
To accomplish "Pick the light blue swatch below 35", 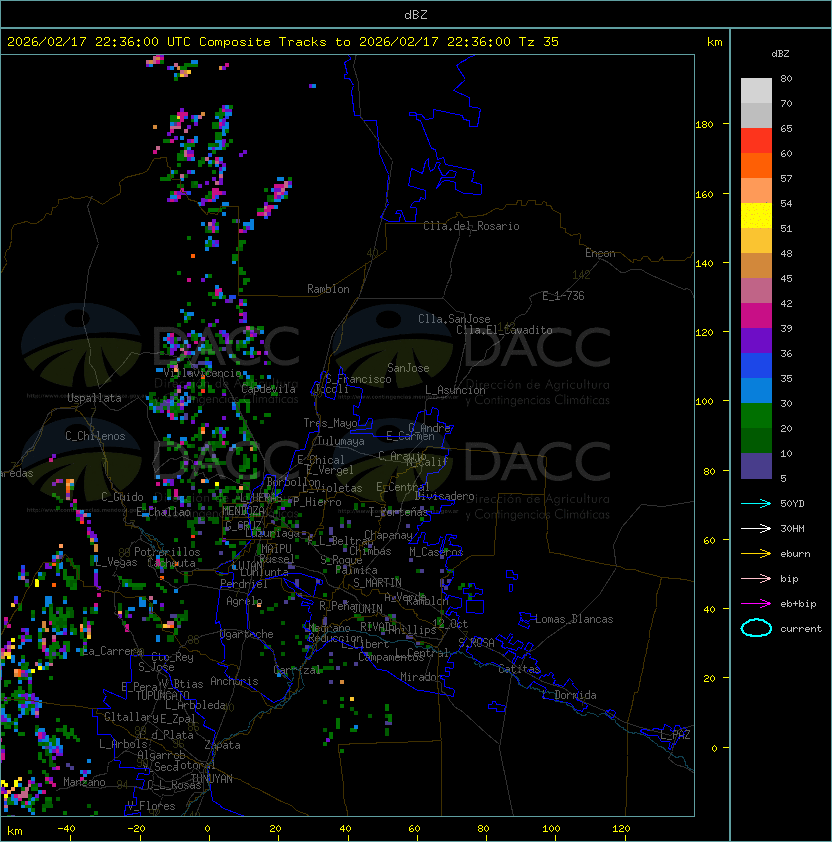I will pyautogui.click(x=756, y=391).
